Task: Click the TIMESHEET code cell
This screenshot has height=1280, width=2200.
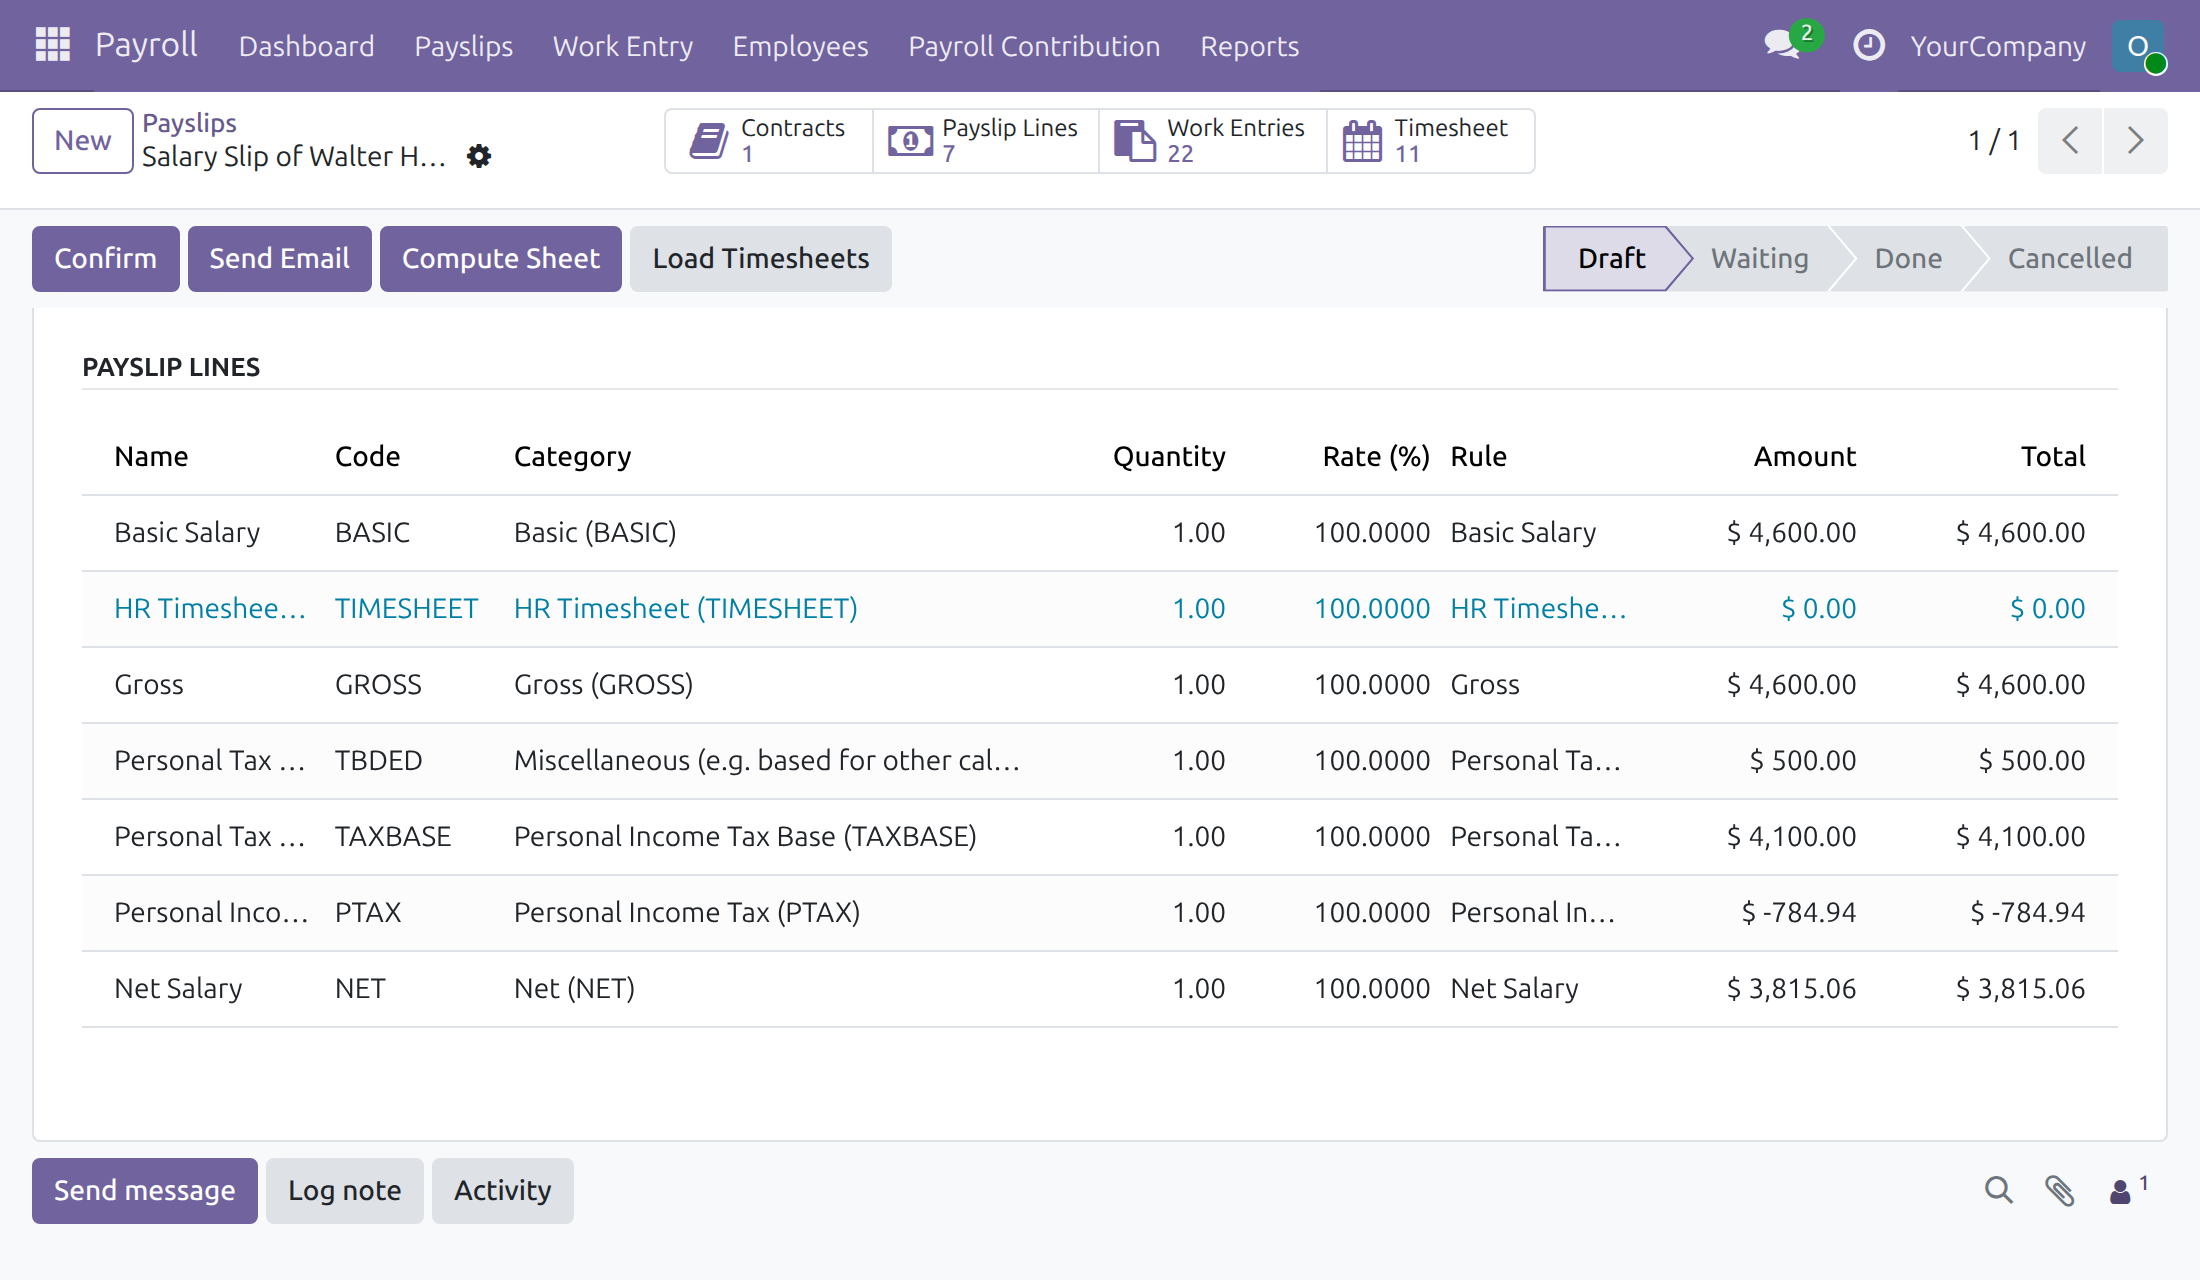Action: point(406,609)
